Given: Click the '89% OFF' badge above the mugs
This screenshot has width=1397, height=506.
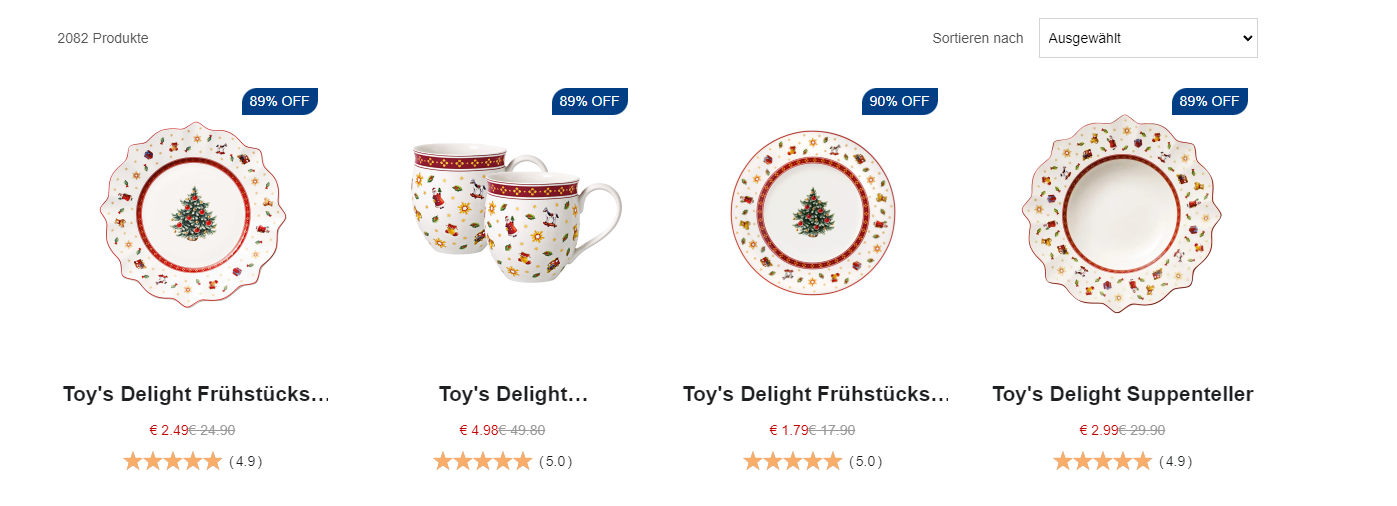Looking at the screenshot, I should (x=589, y=101).
